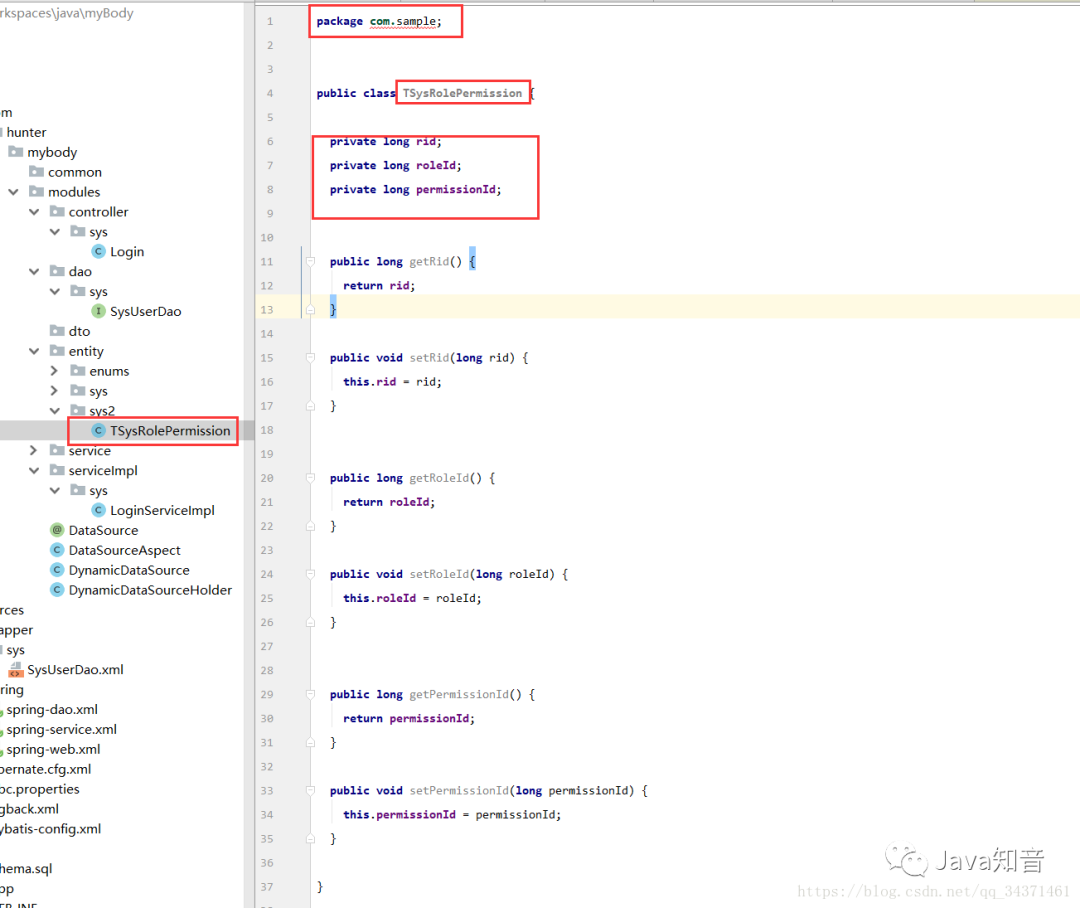Image resolution: width=1080 pixels, height=908 pixels.
Task: Click the enums package folder icon
Action: tap(78, 371)
